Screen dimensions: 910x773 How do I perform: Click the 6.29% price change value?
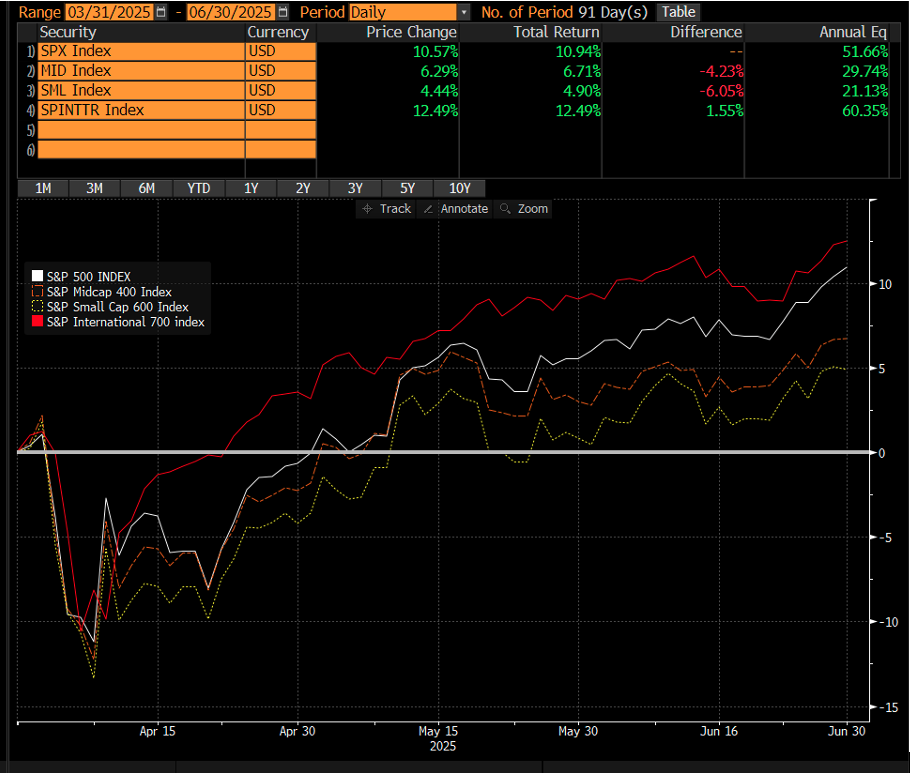[x=439, y=71]
